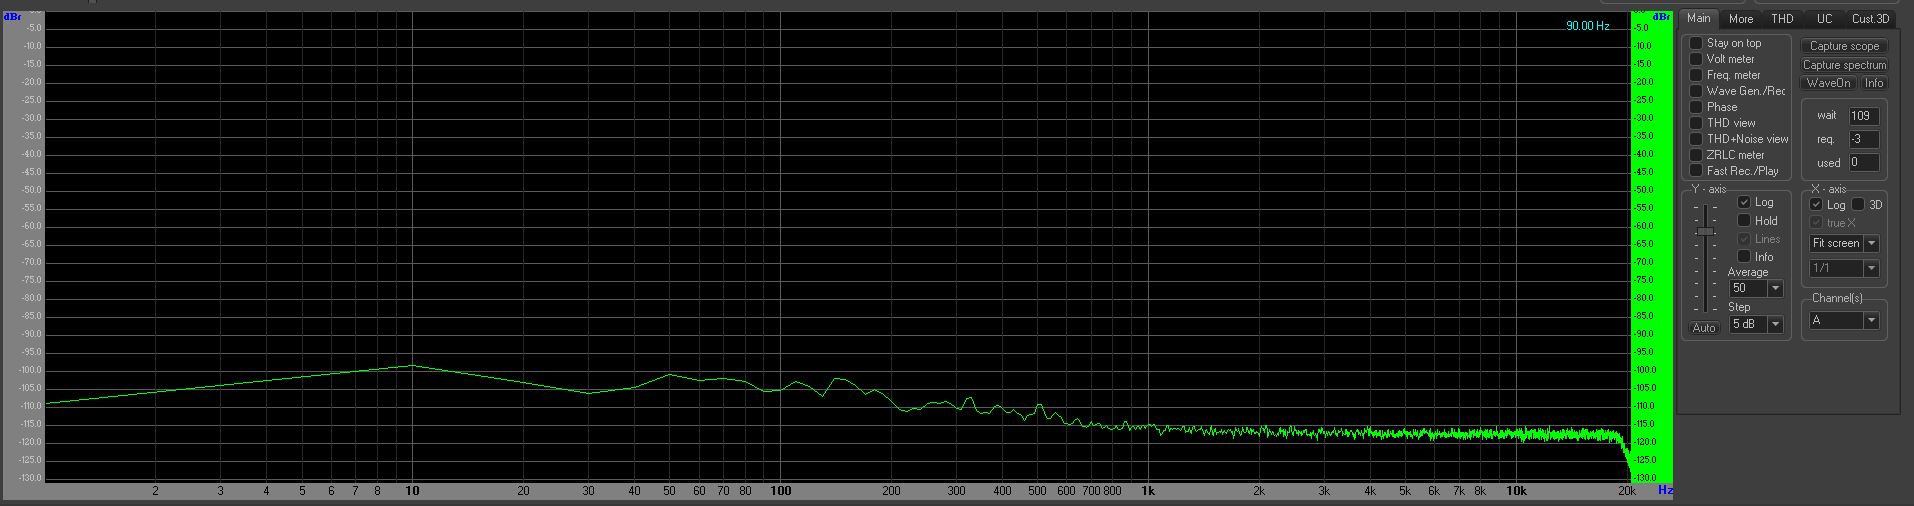
Task: Enable Y-axis Hold checkbox
Action: 1744,221
